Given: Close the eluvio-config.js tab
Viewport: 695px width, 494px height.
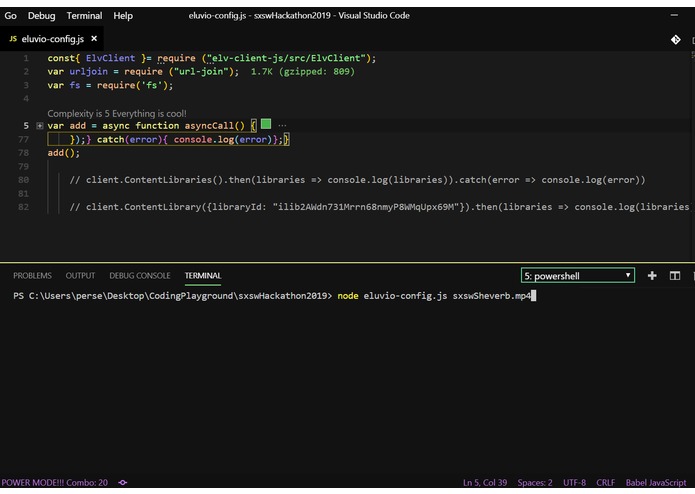Looking at the screenshot, I should 94,39.
